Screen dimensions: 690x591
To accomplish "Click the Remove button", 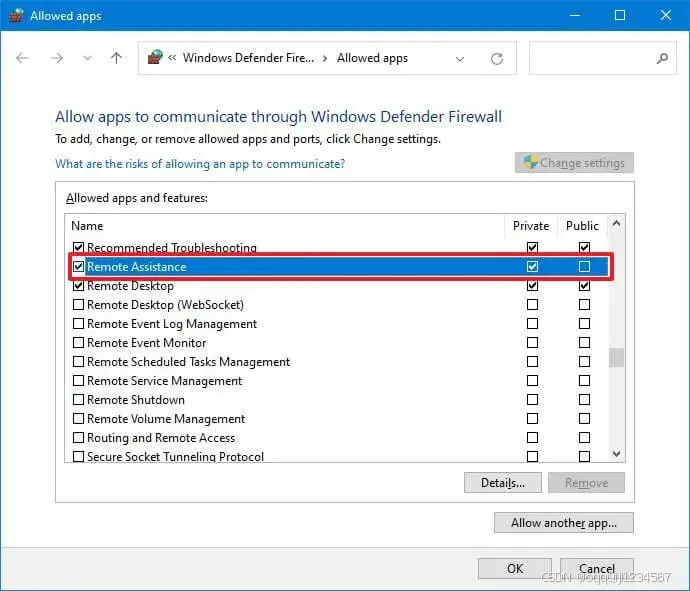I will tap(586, 483).
